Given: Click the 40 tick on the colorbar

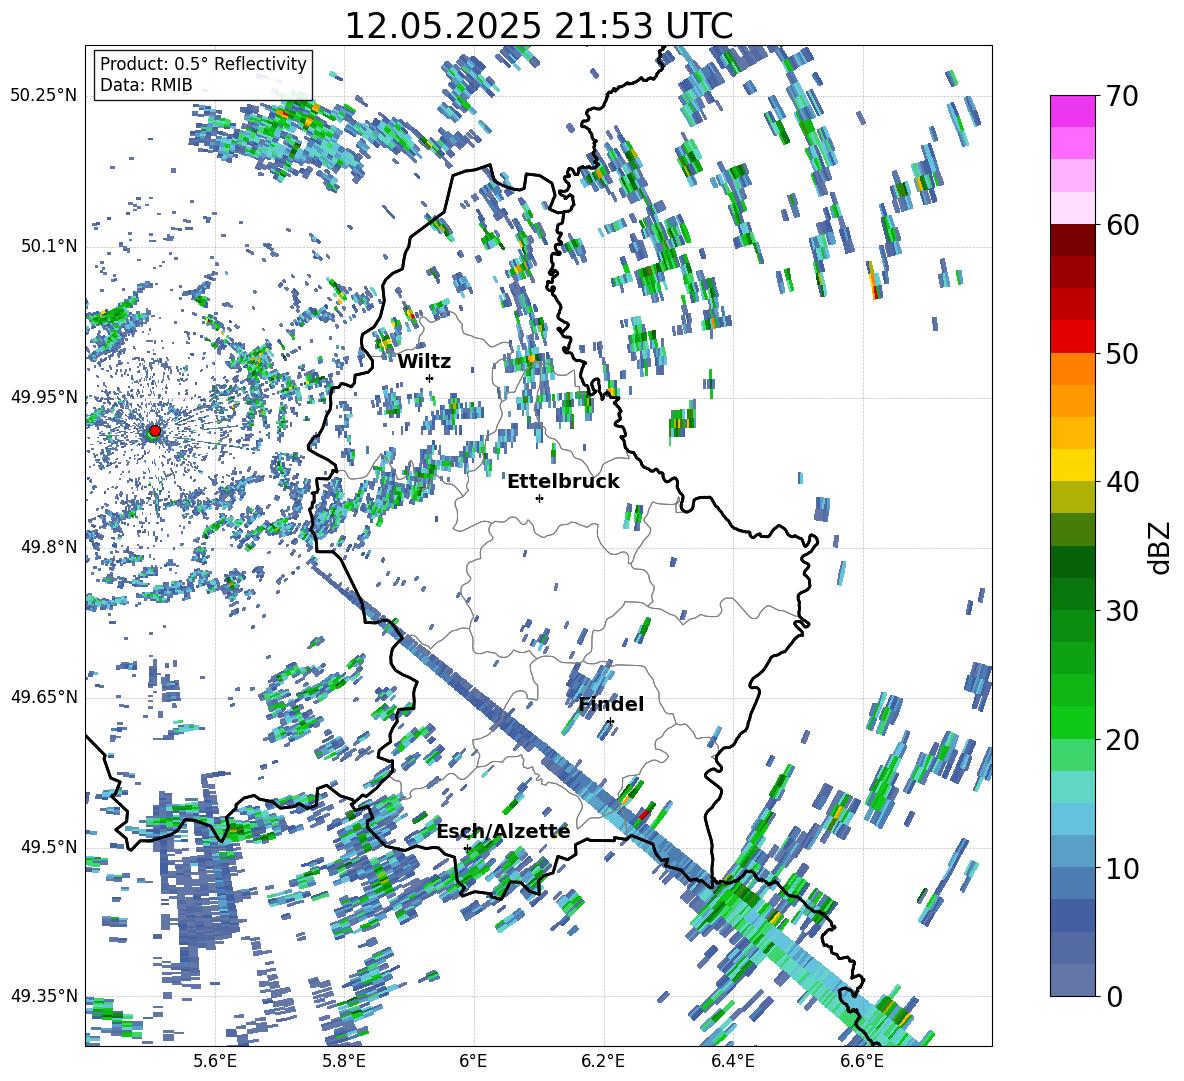Looking at the screenshot, I should click(1121, 482).
